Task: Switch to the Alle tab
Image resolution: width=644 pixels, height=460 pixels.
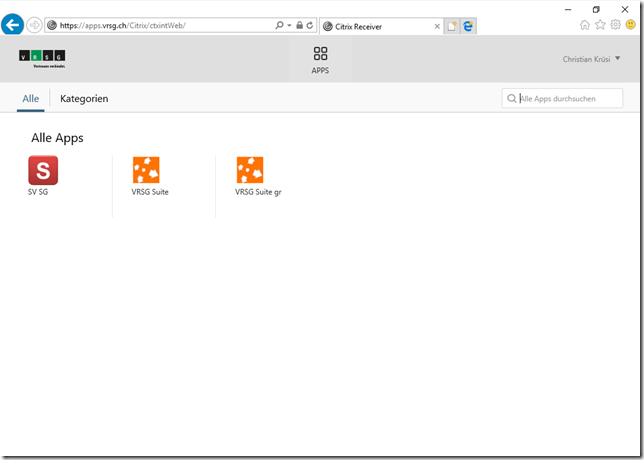Action: (31, 99)
